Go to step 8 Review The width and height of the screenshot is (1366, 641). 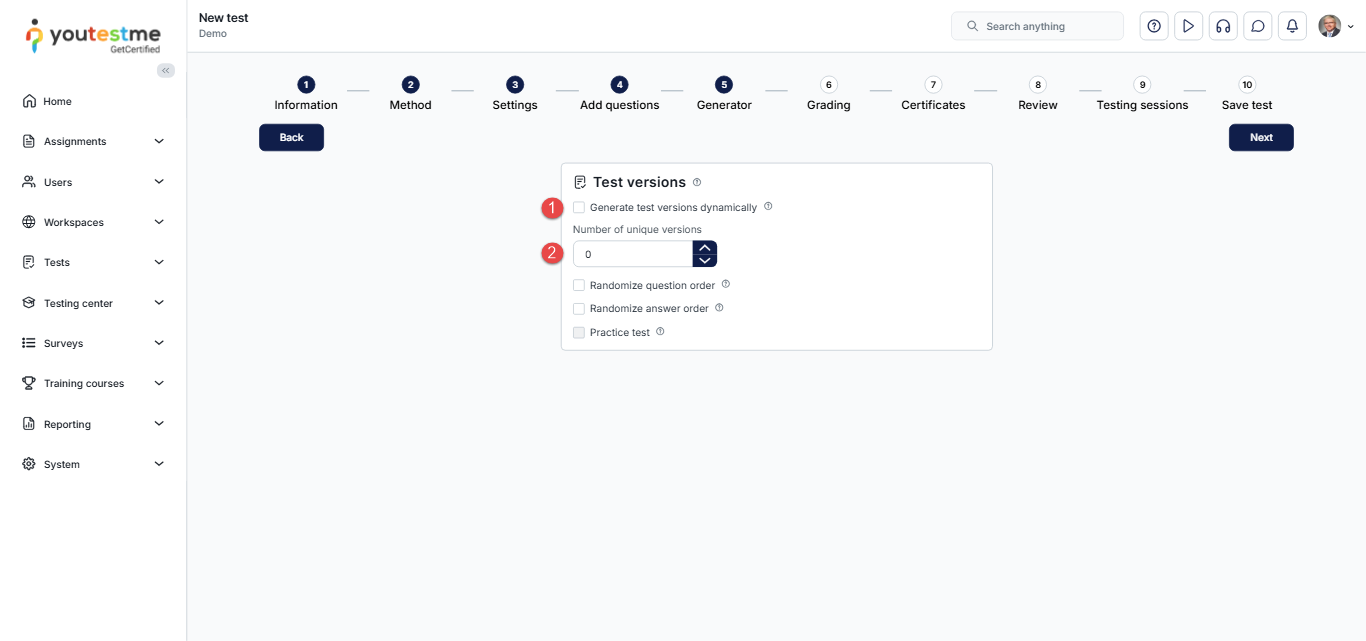point(1038,94)
